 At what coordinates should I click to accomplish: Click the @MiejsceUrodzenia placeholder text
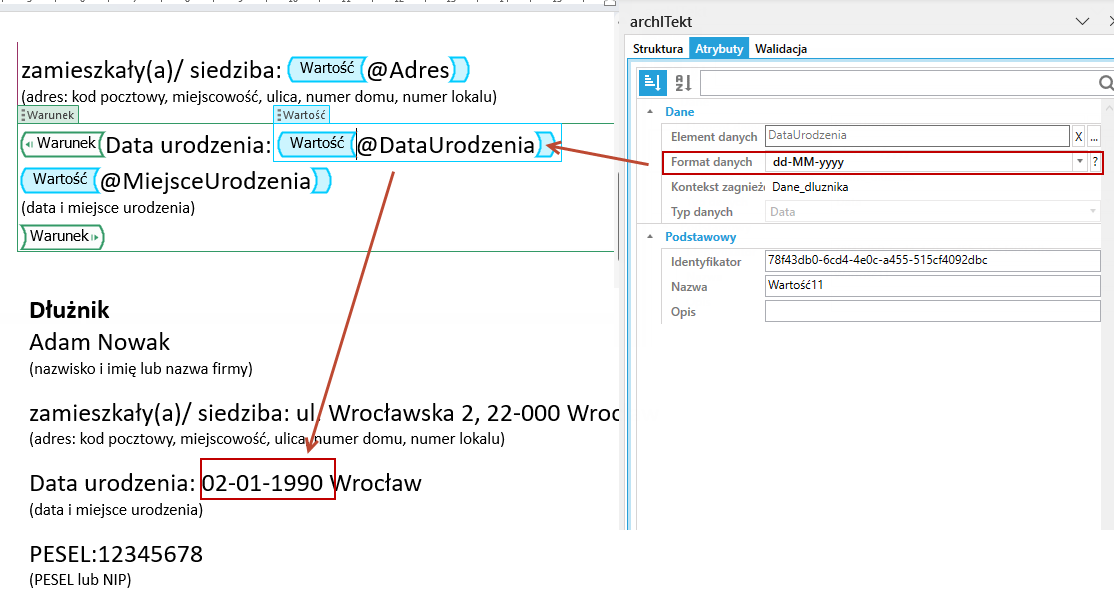(x=205, y=181)
